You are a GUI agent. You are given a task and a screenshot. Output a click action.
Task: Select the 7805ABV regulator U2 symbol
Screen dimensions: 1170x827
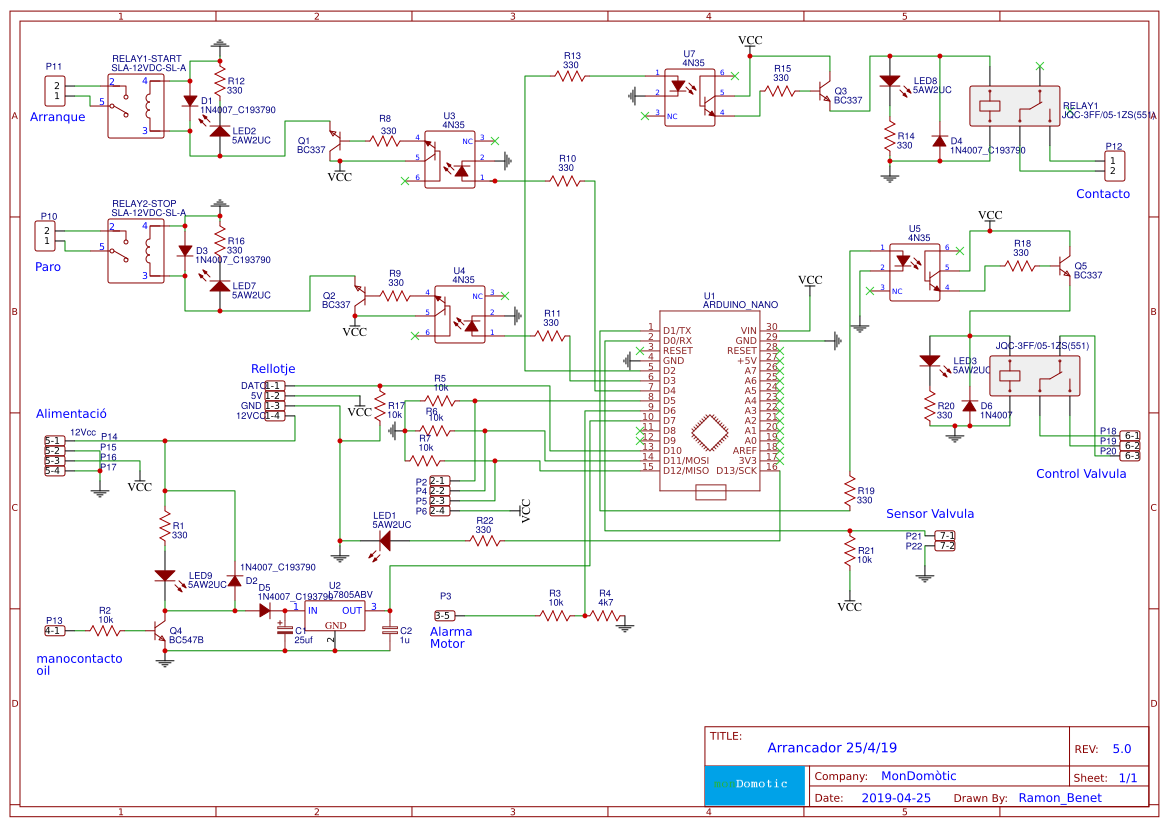[x=337, y=613]
